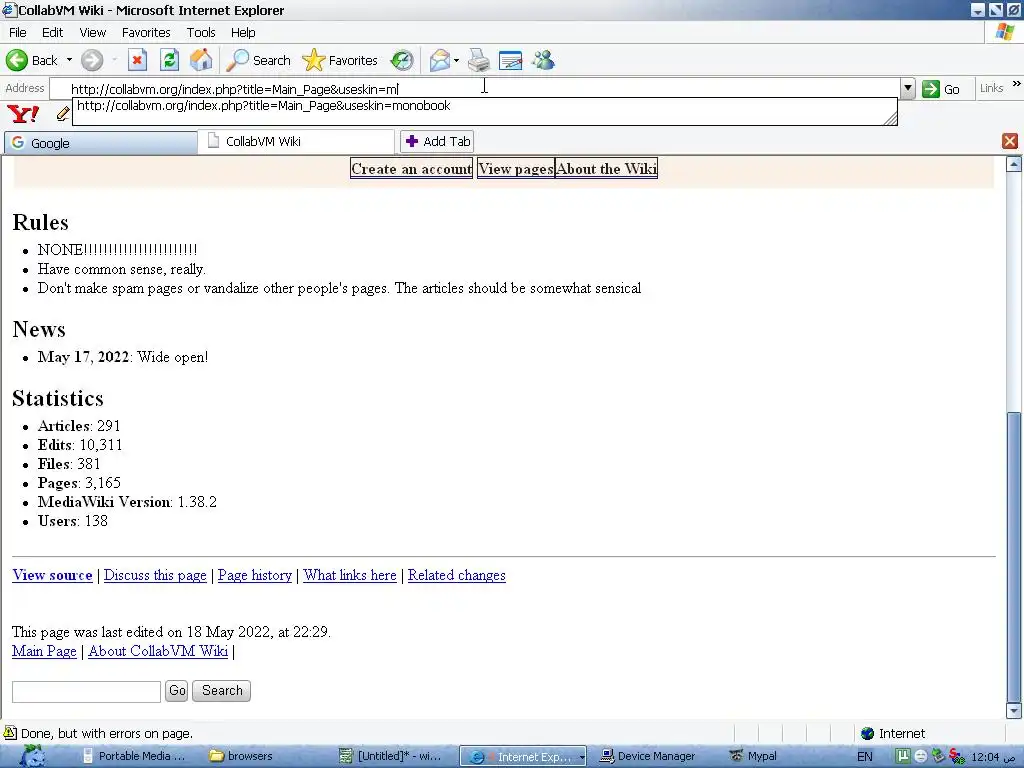Click the green Go button

coord(942,89)
